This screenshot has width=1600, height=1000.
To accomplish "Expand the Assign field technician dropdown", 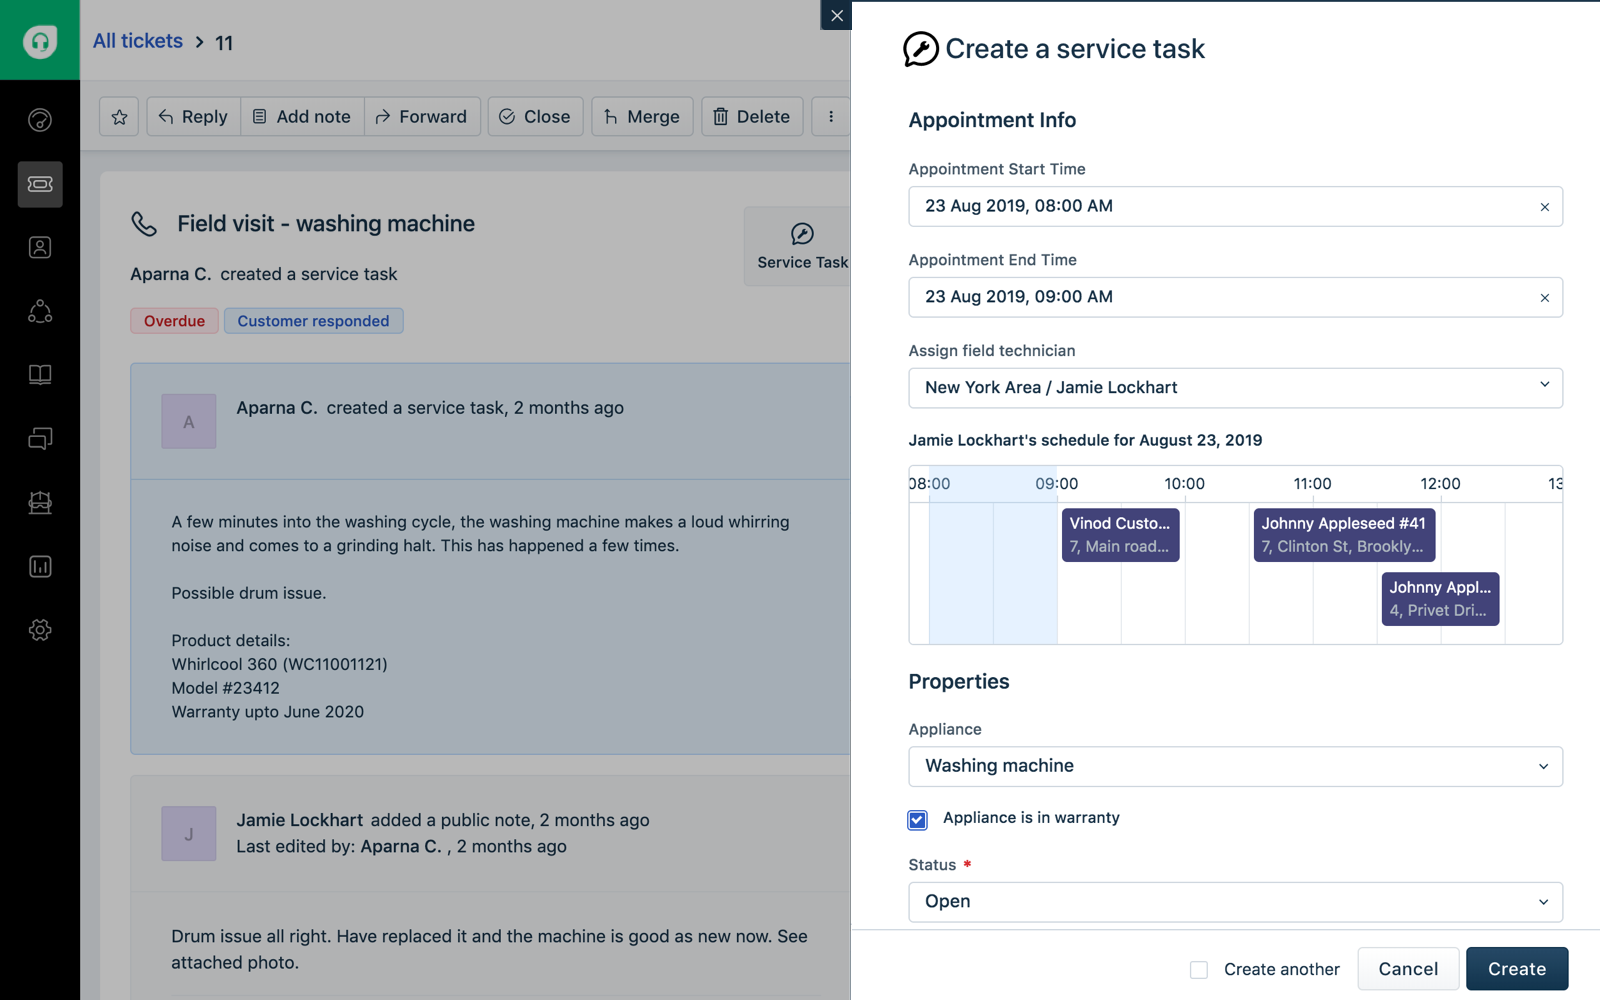I will point(1234,388).
